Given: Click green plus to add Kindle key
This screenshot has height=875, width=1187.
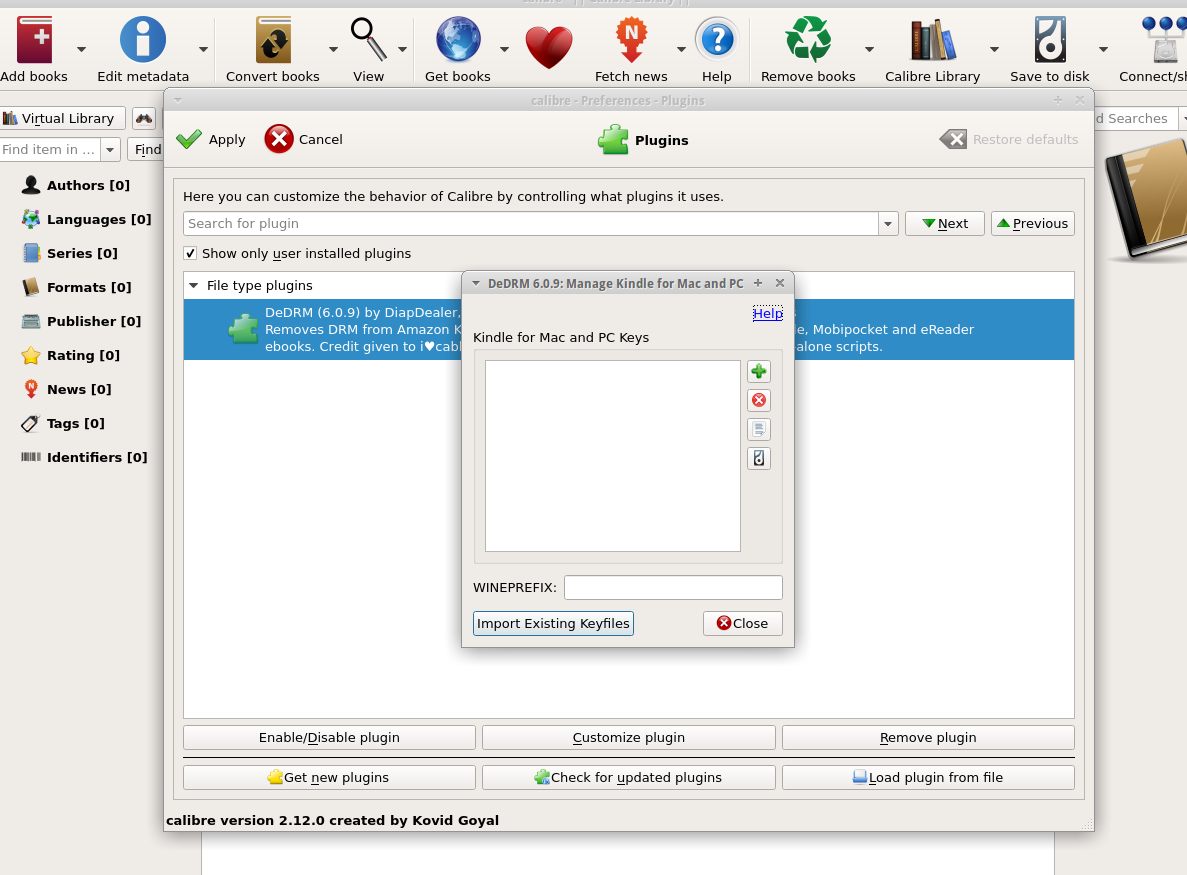Looking at the screenshot, I should pos(759,372).
